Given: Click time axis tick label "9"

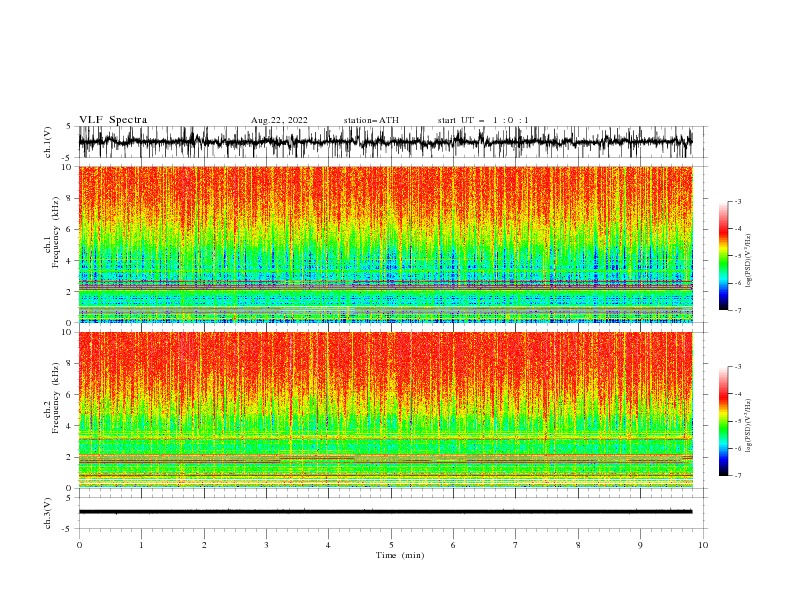Looking at the screenshot, I should coord(640,545).
